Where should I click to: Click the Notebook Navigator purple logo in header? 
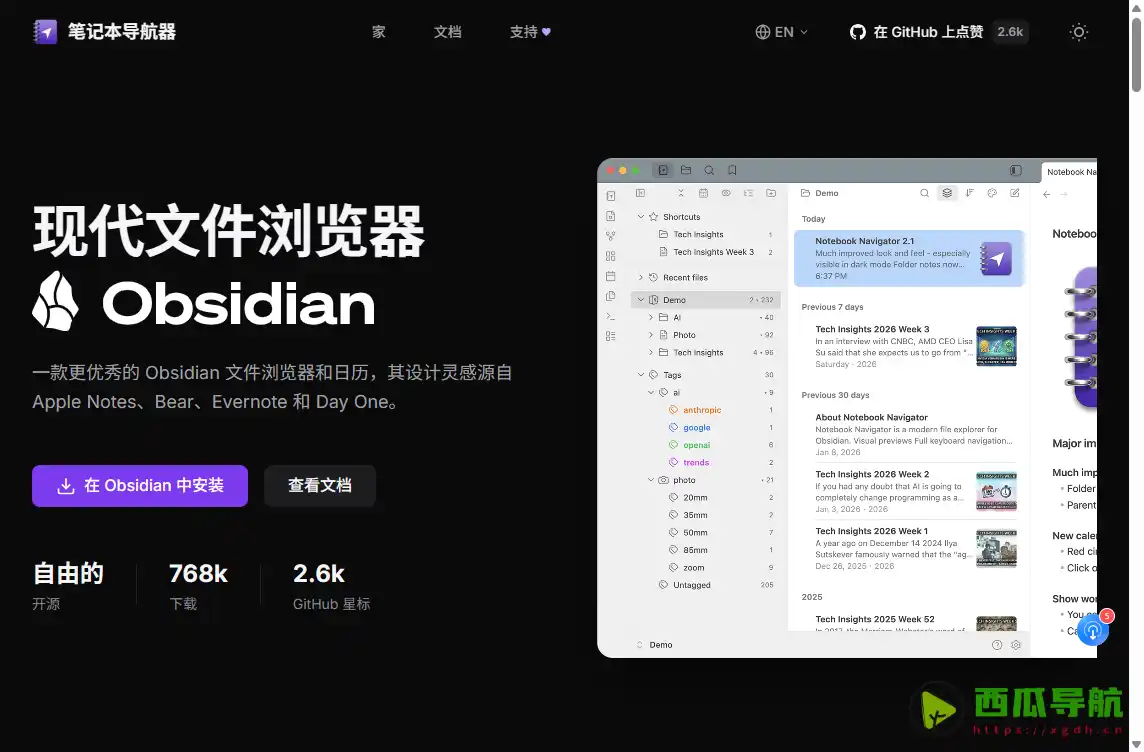coord(45,31)
